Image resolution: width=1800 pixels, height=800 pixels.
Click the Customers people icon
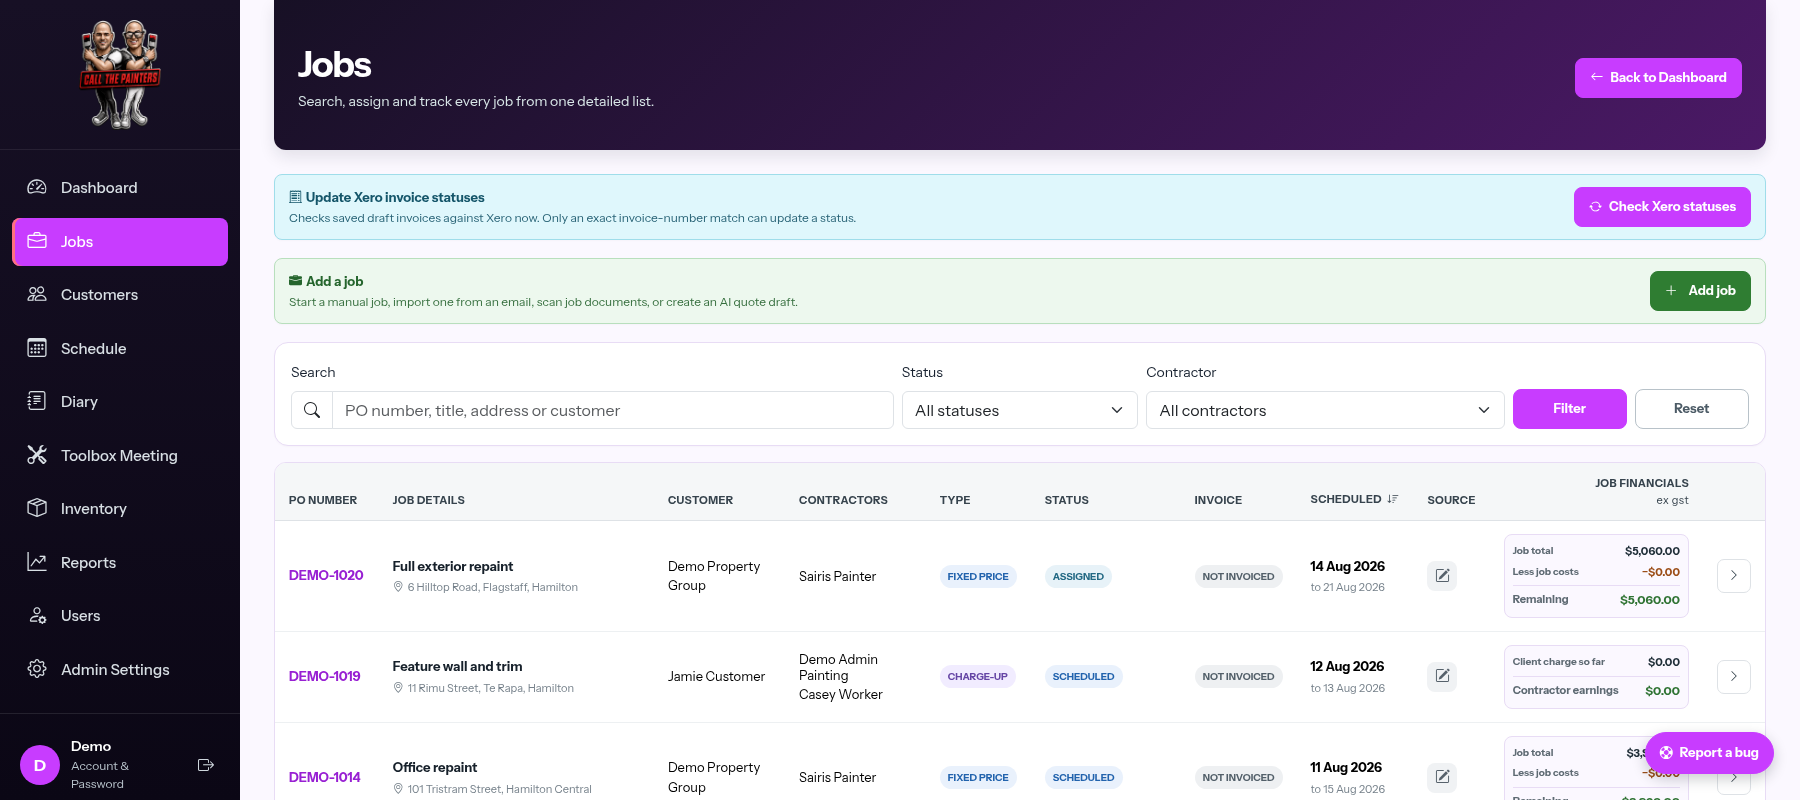coord(37,294)
